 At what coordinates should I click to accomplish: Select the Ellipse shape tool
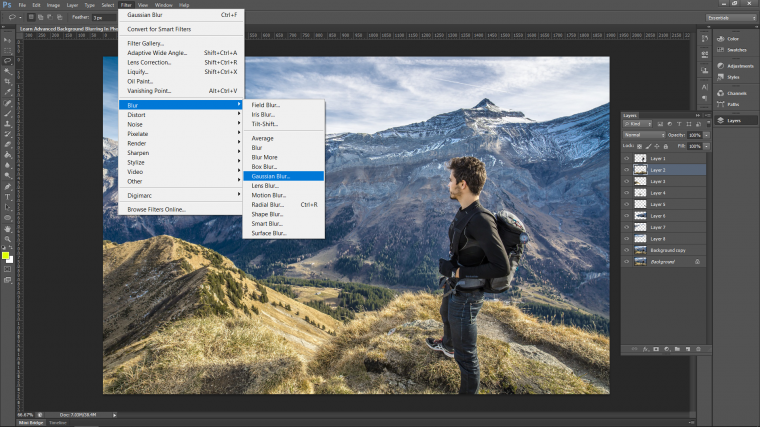click(7, 218)
